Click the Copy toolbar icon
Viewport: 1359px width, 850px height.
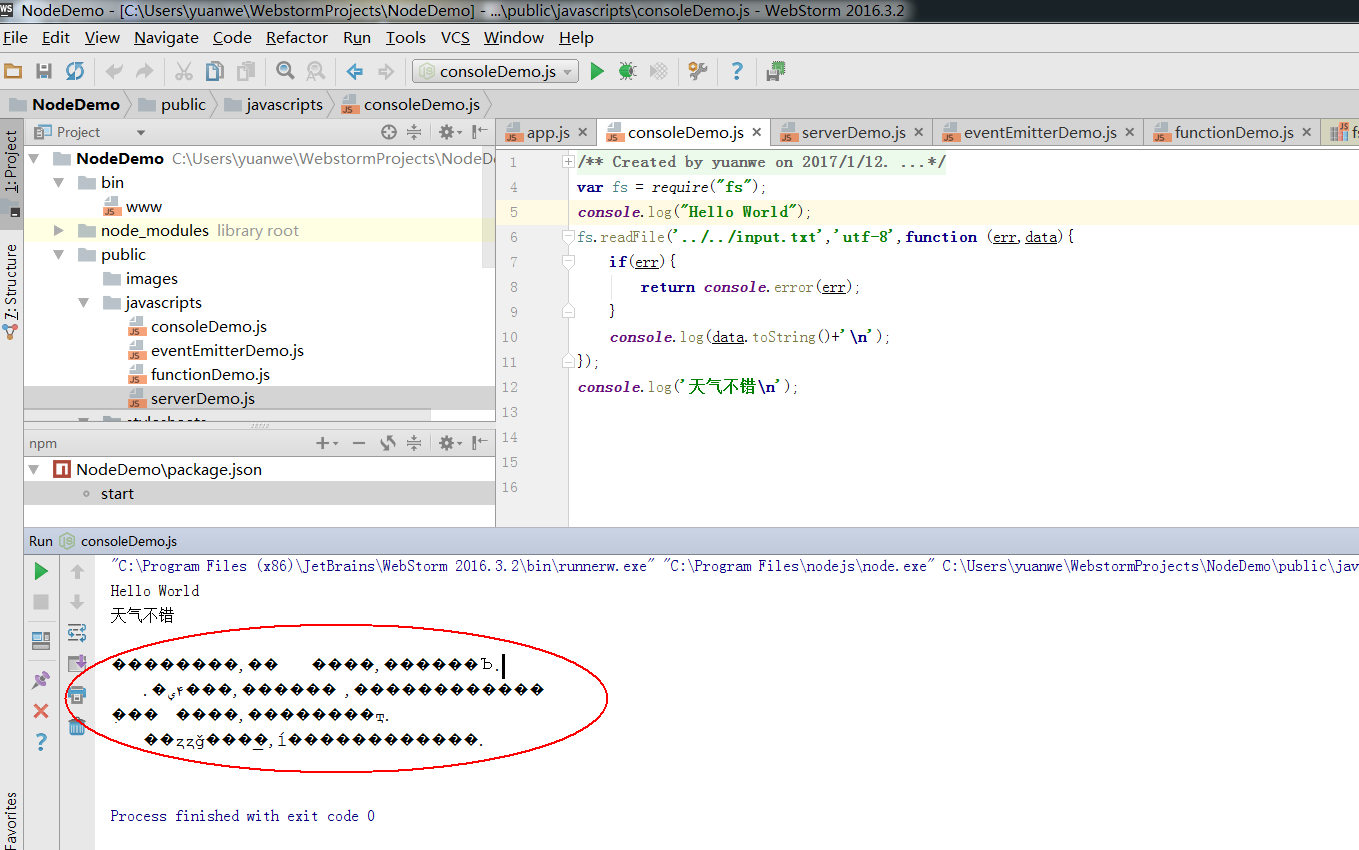[215, 71]
